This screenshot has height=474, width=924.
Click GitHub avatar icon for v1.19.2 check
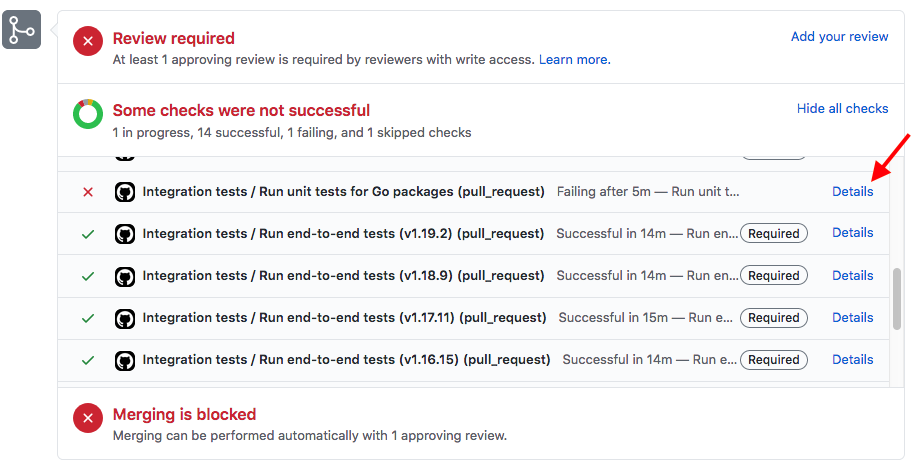coord(125,234)
